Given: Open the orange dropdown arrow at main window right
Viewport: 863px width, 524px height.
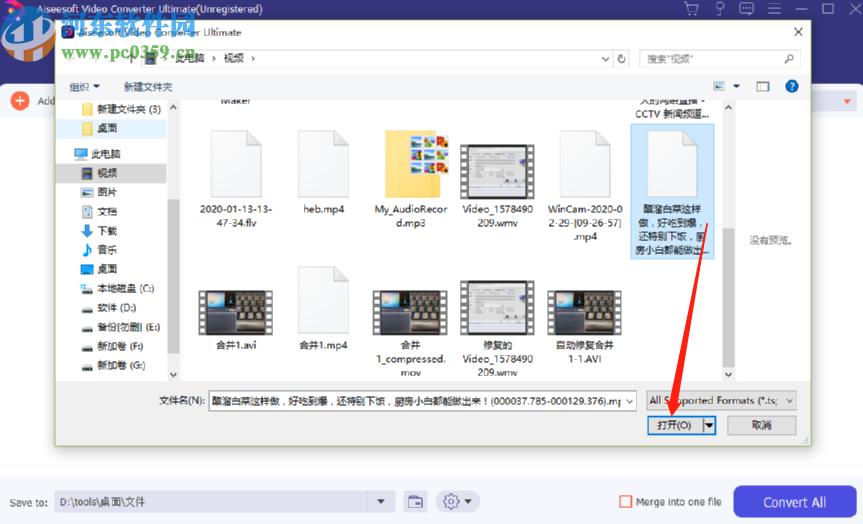Looking at the screenshot, I should tap(847, 101).
